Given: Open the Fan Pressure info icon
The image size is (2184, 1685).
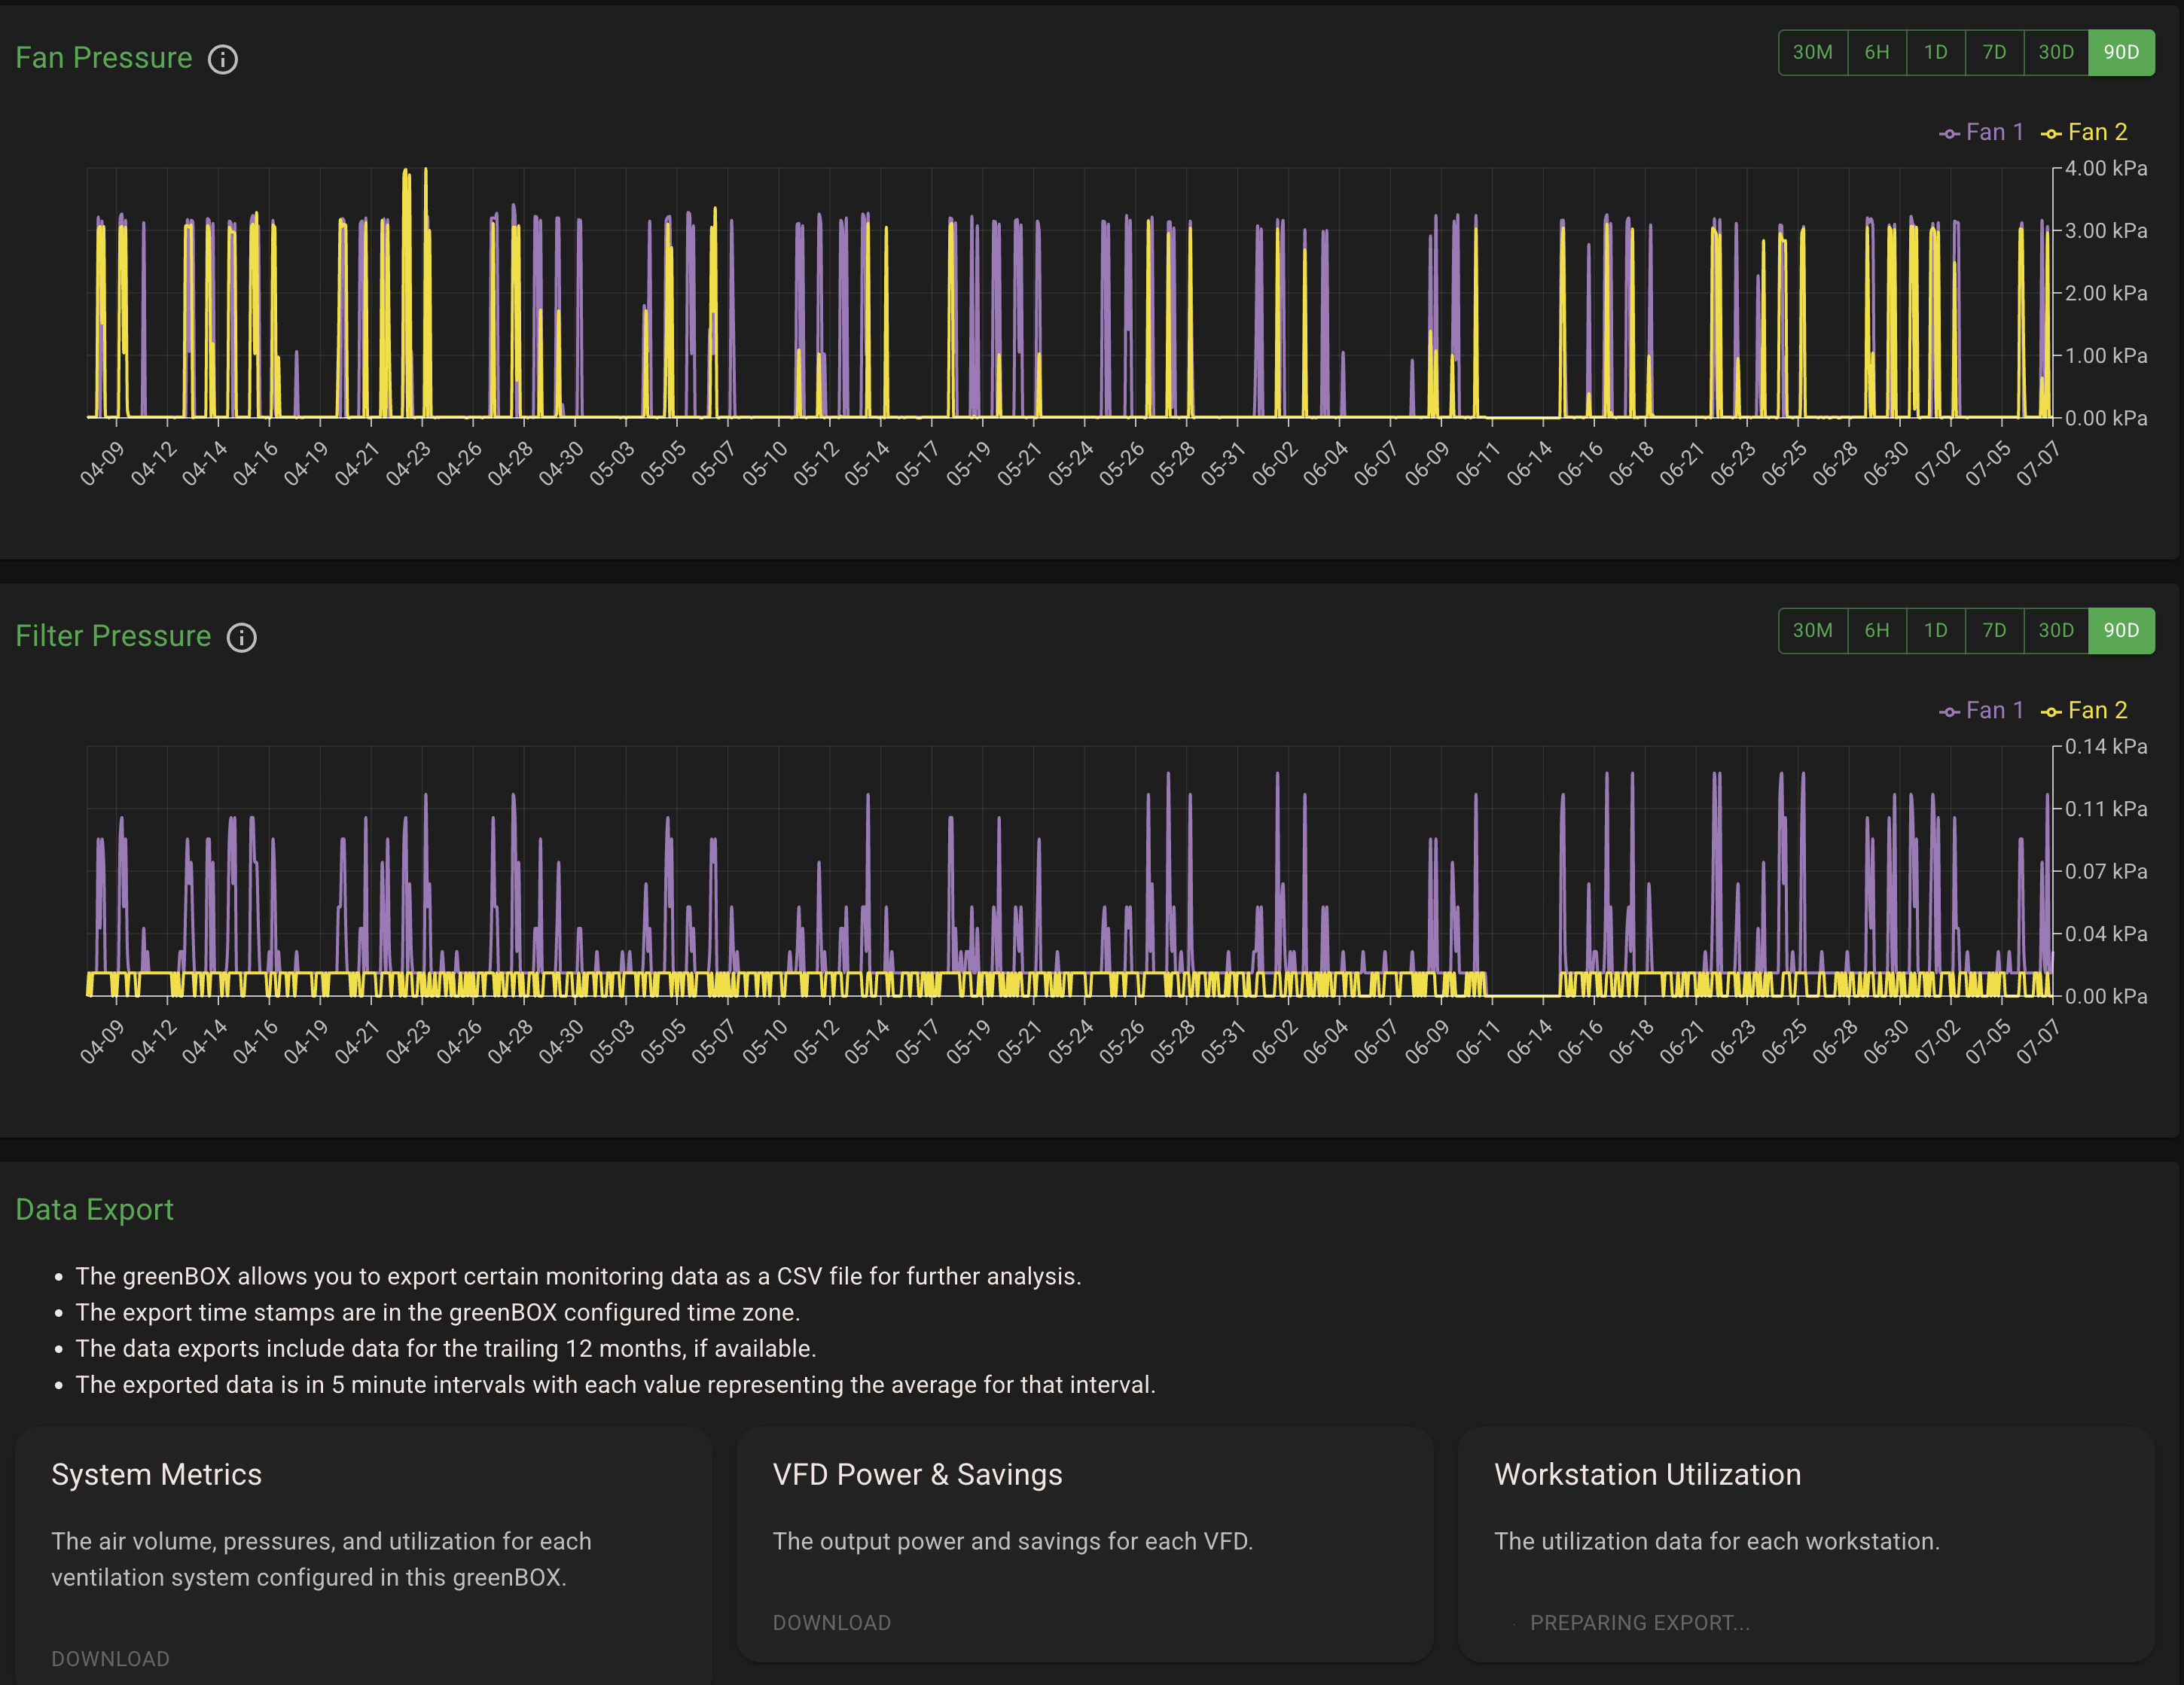Looking at the screenshot, I should click(222, 59).
